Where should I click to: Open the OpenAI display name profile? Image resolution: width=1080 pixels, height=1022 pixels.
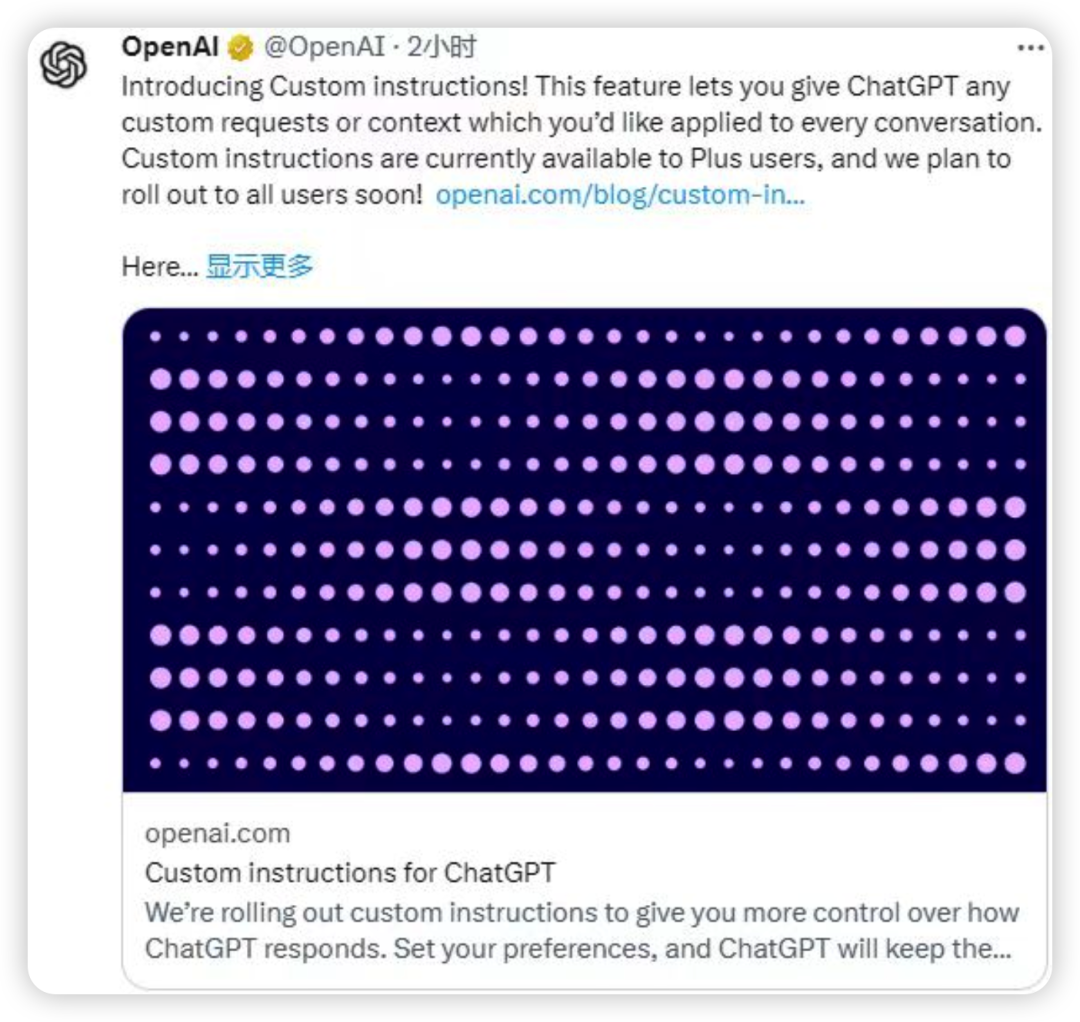tap(170, 47)
